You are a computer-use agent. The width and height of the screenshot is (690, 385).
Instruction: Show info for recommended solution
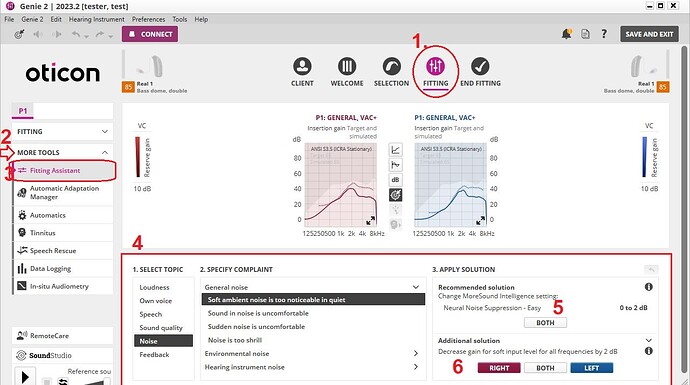649,287
